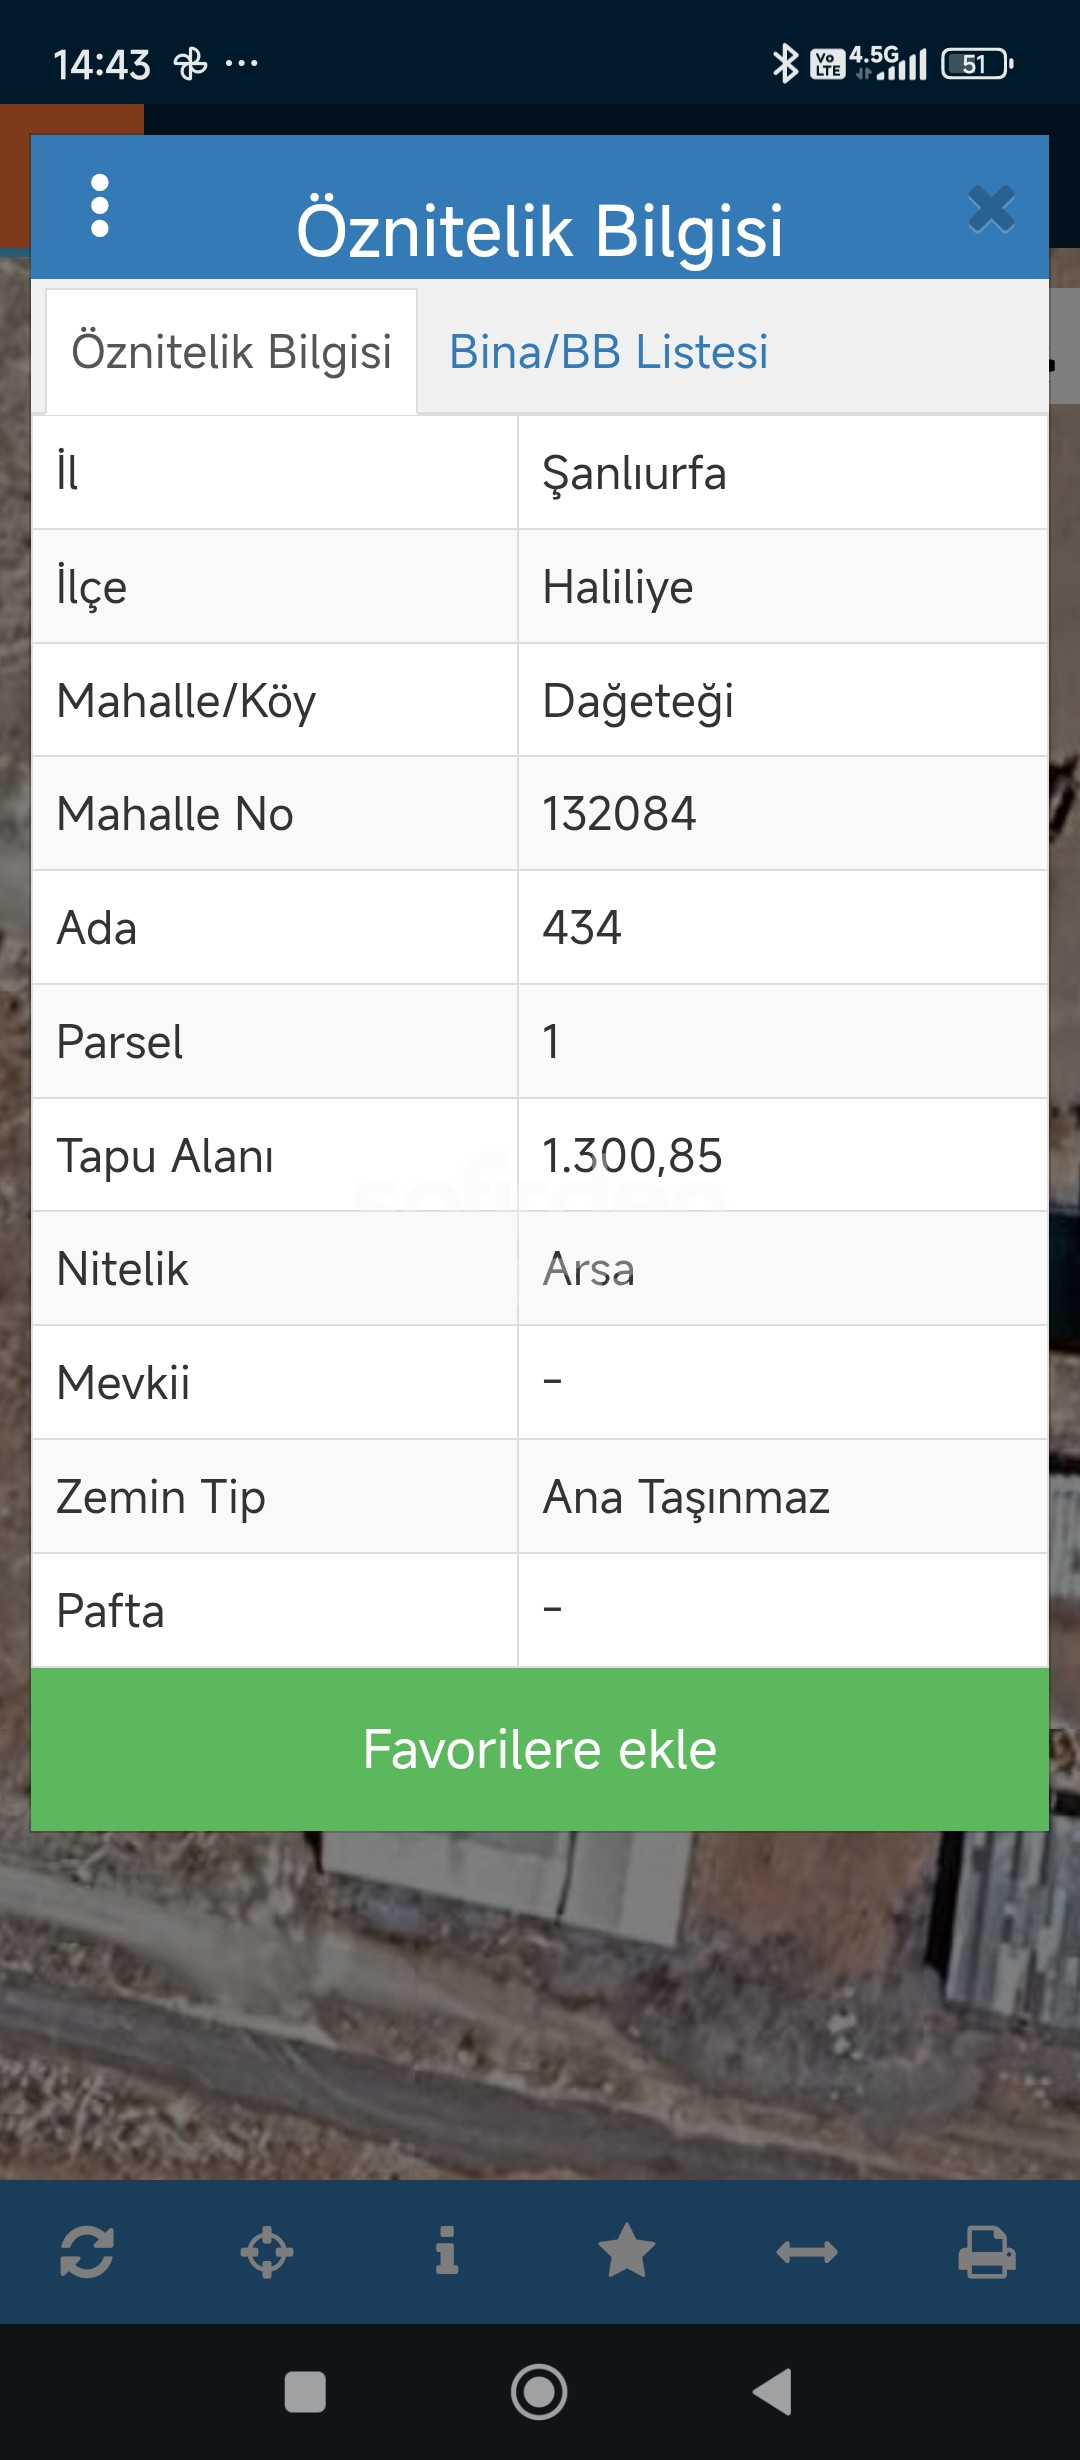Select the Öznitelik Bilgisi tab

(231, 352)
